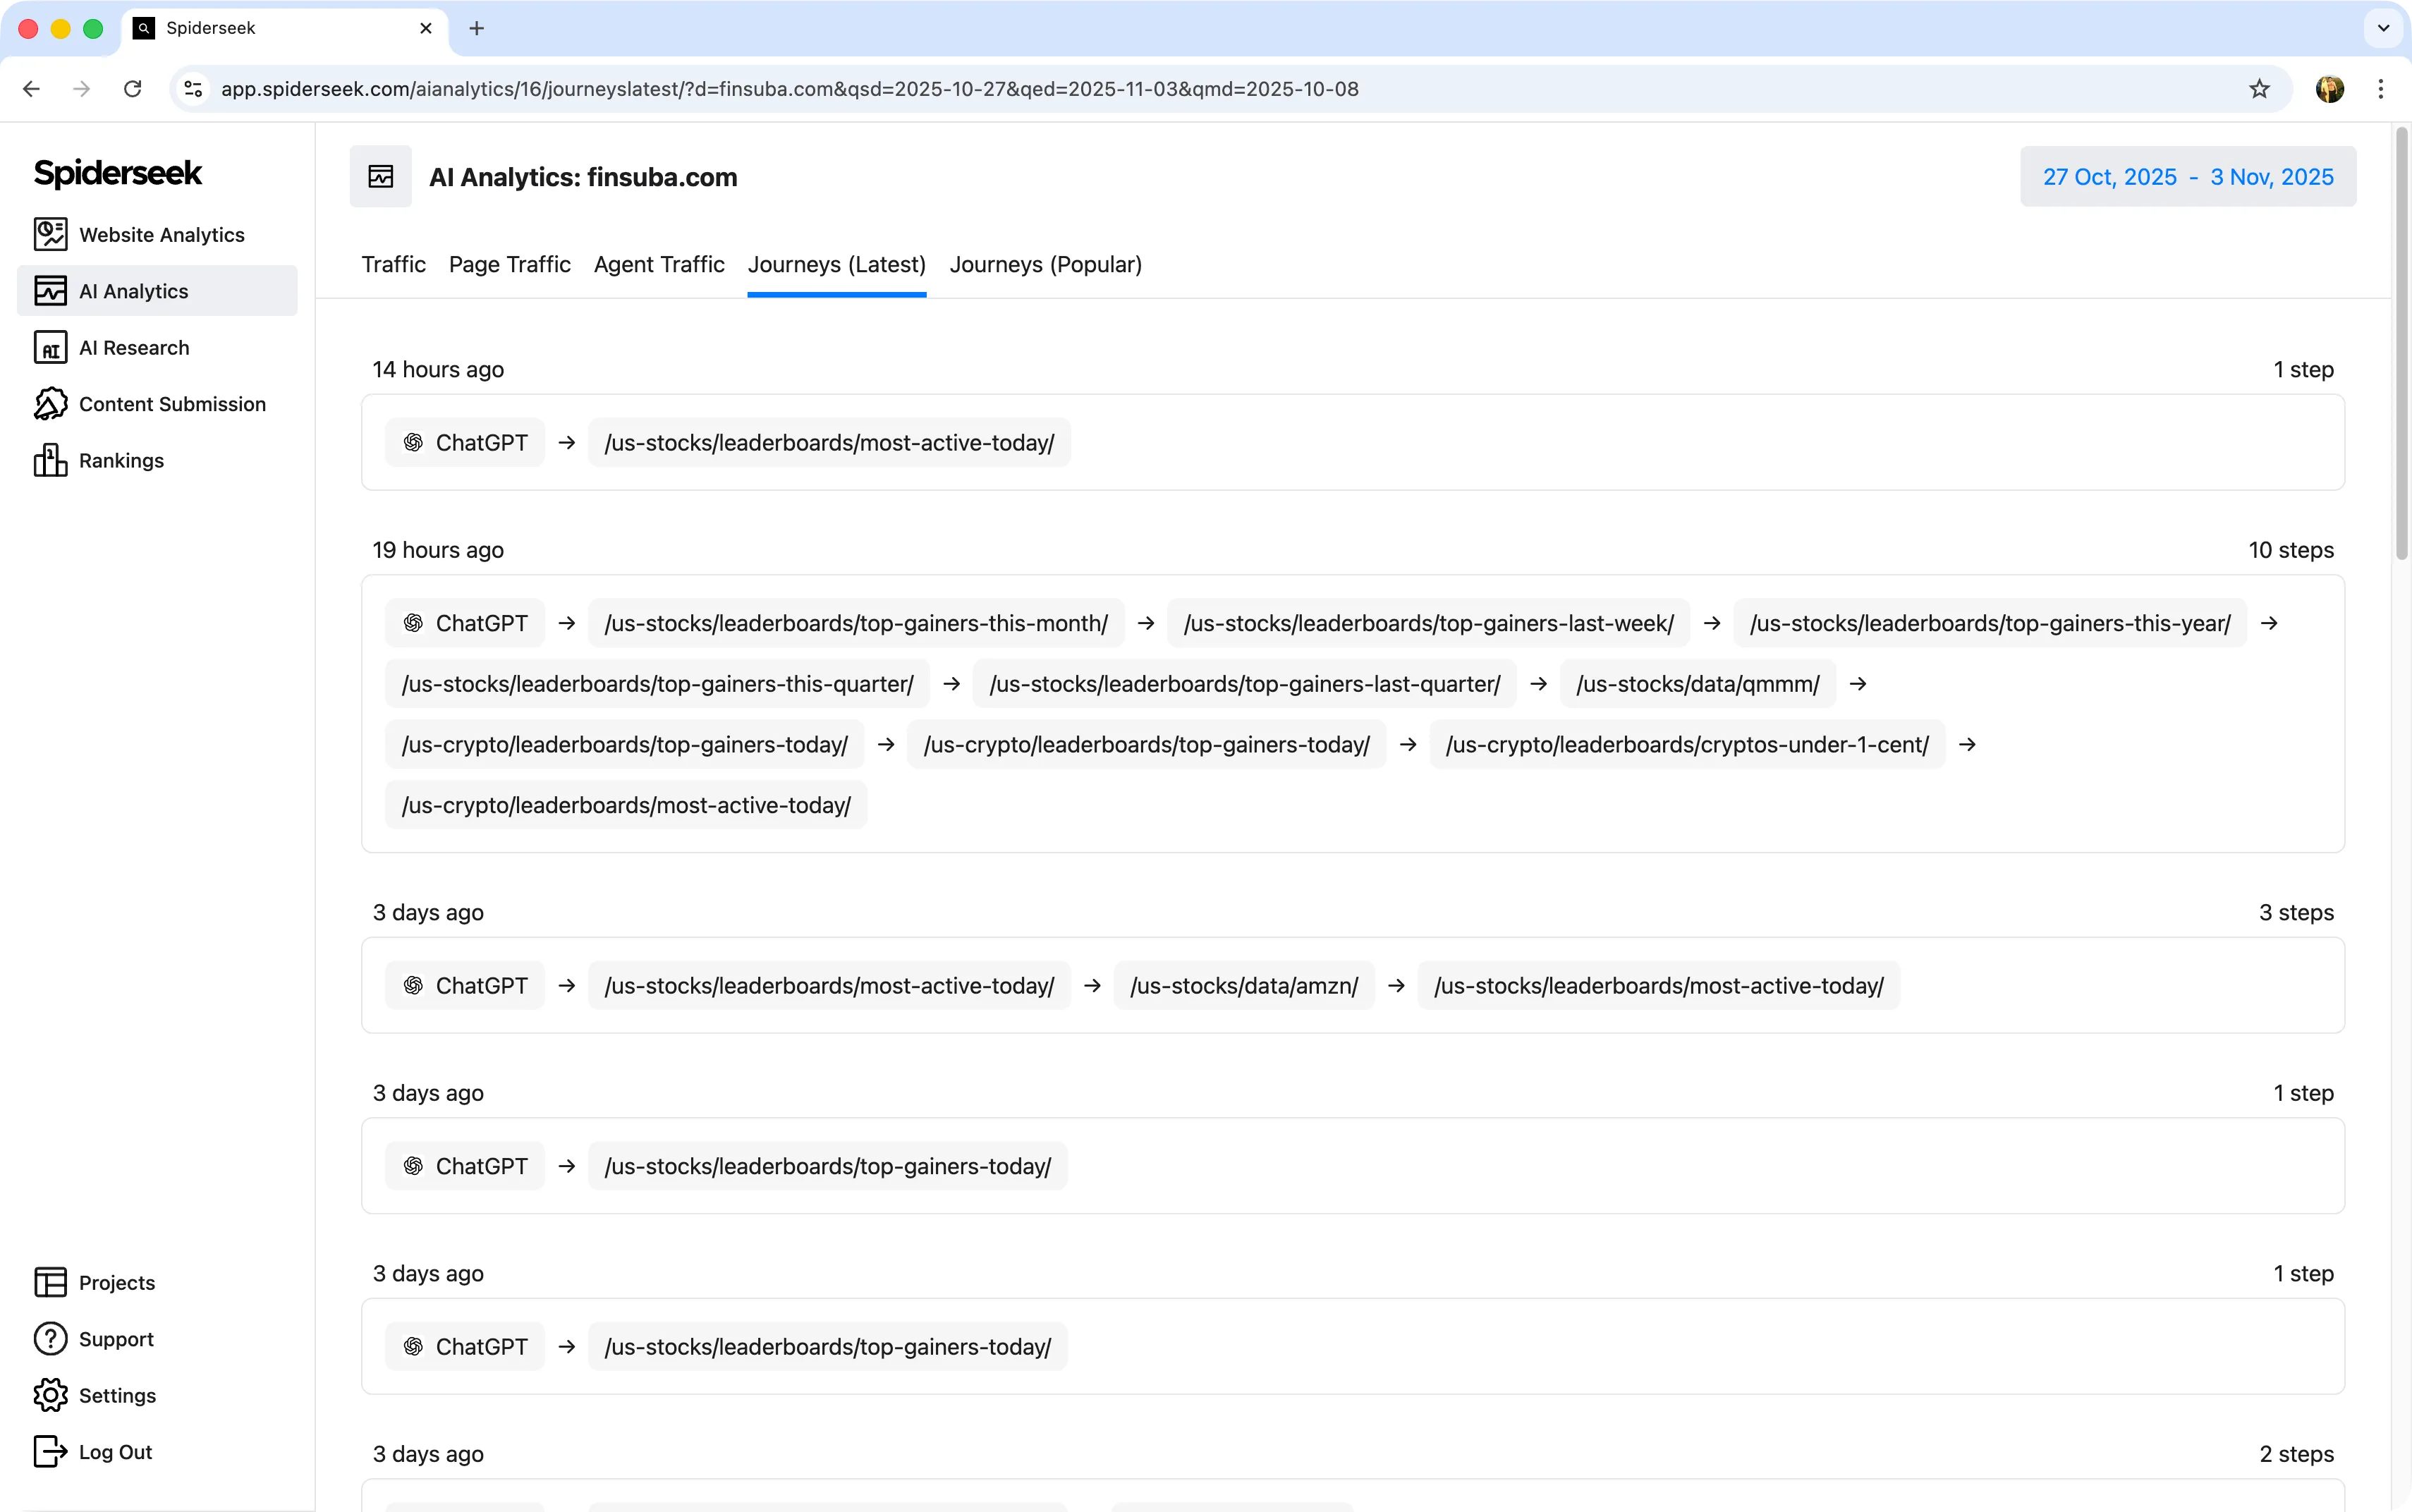
Task: Click the Log Out icon
Action: pyautogui.click(x=50, y=1451)
